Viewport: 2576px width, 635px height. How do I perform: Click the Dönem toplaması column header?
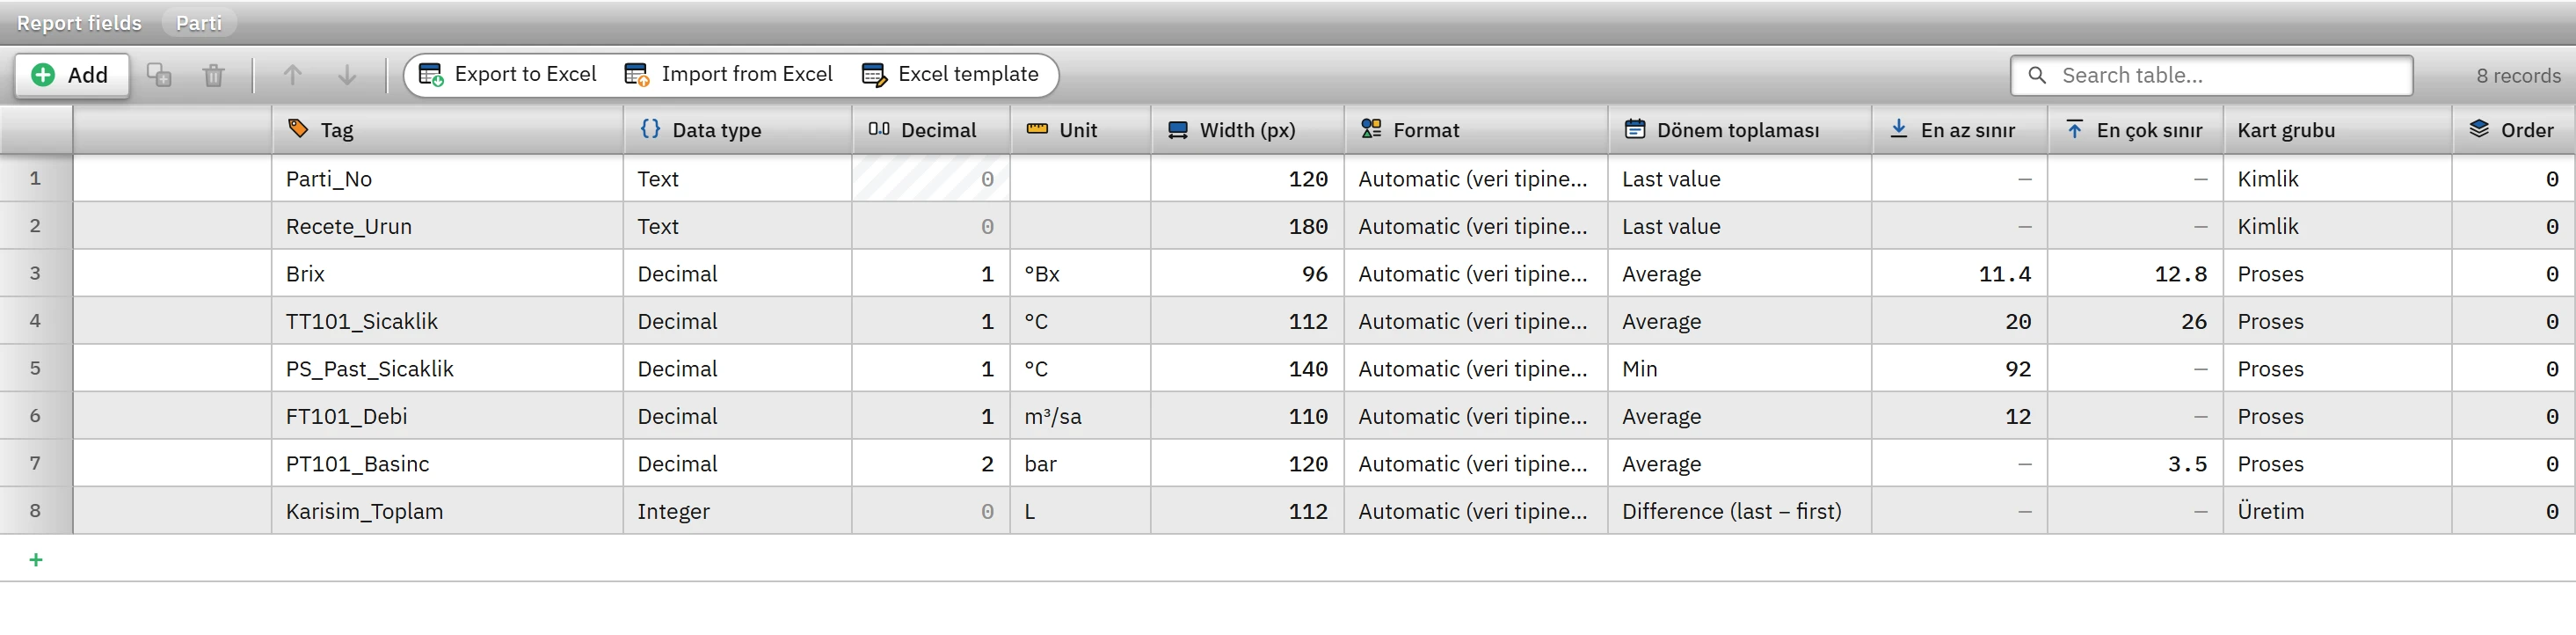[1740, 130]
